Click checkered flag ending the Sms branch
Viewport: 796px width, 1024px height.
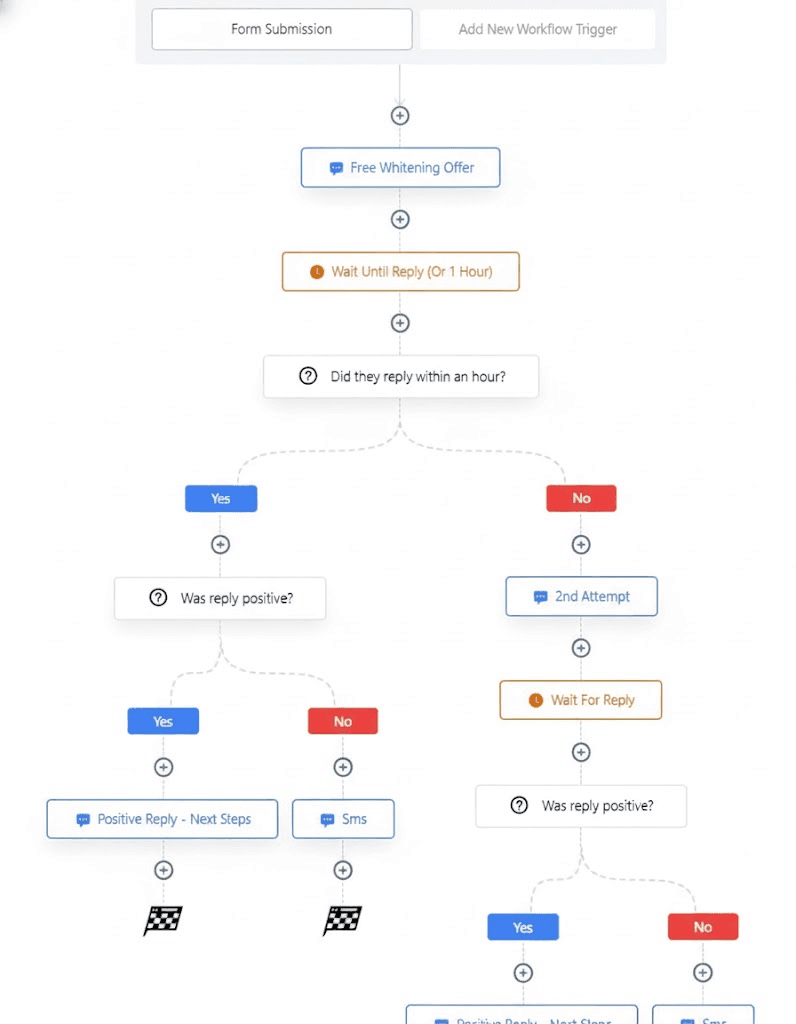(343, 920)
